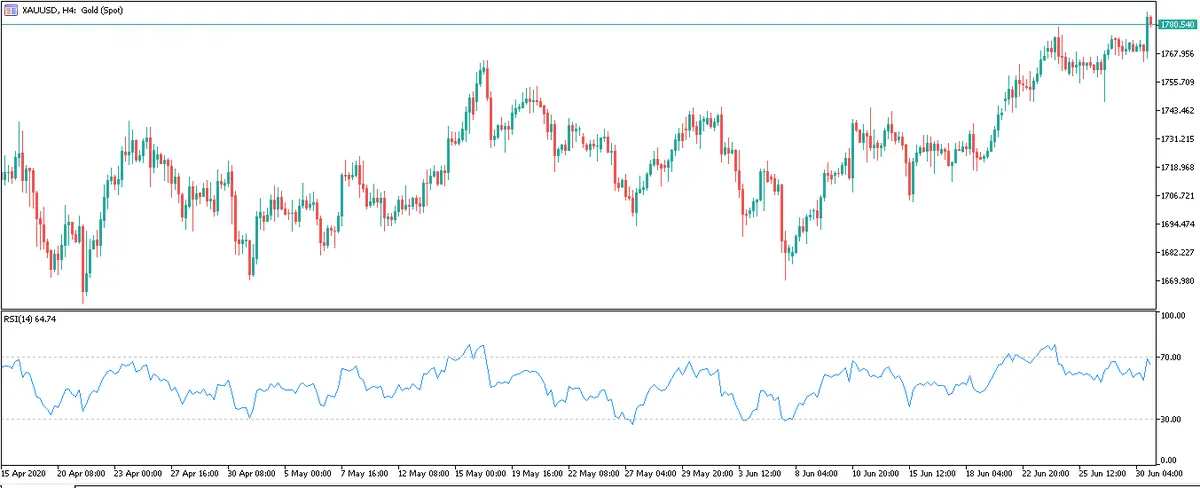Click the 0.00 RSI scale label
The width and height of the screenshot is (1200, 488).
click(1168, 459)
